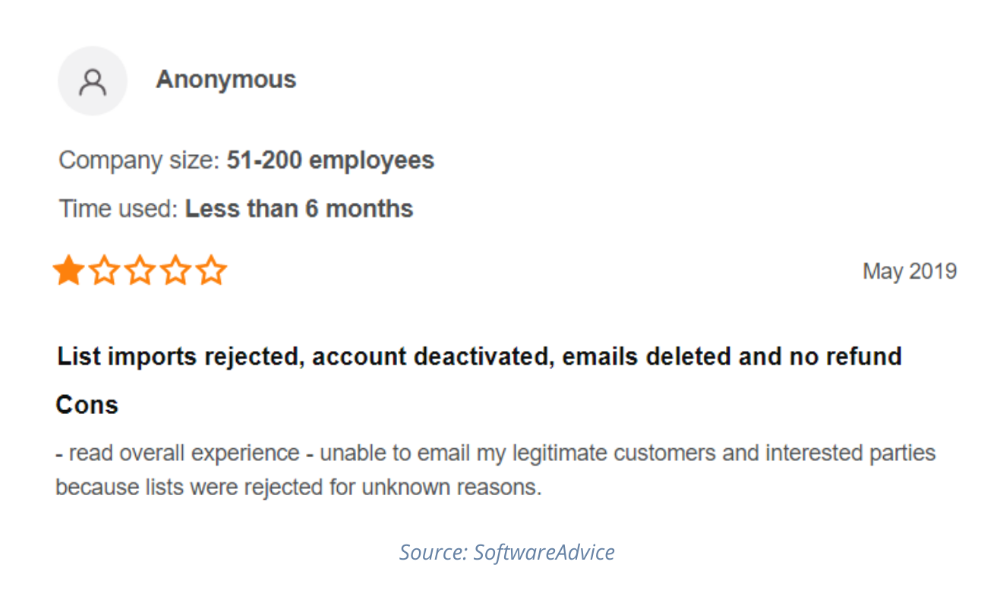Click the fourth empty star
1000x600 pixels.
(176, 271)
